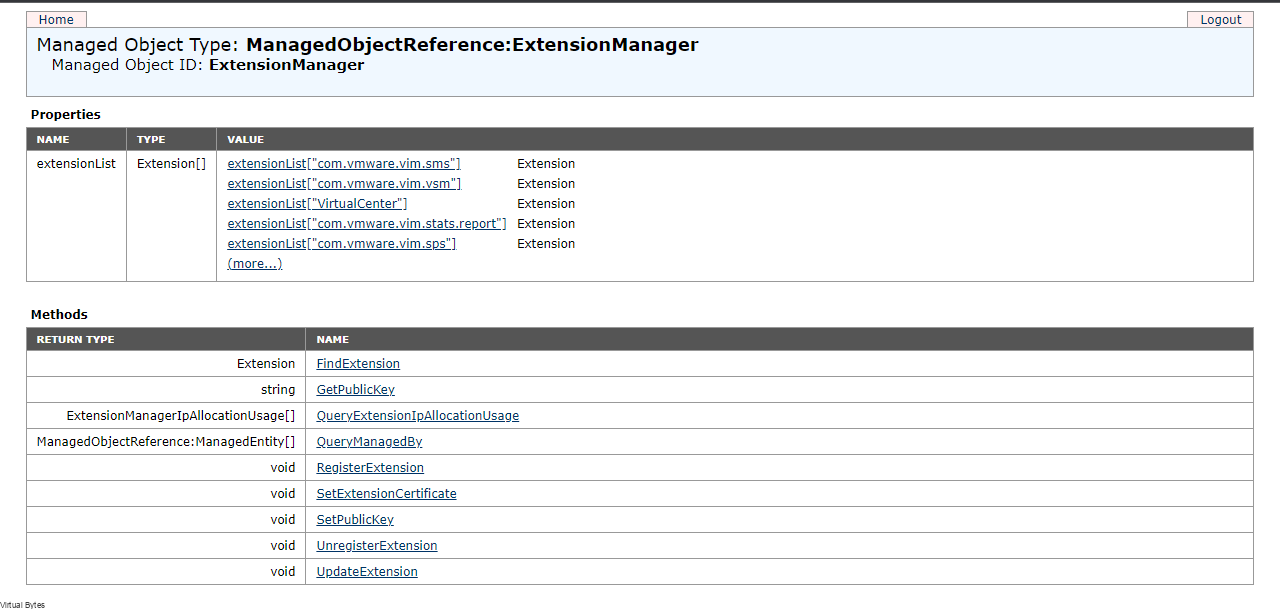Invoke the GetPublicKey method

point(354,389)
